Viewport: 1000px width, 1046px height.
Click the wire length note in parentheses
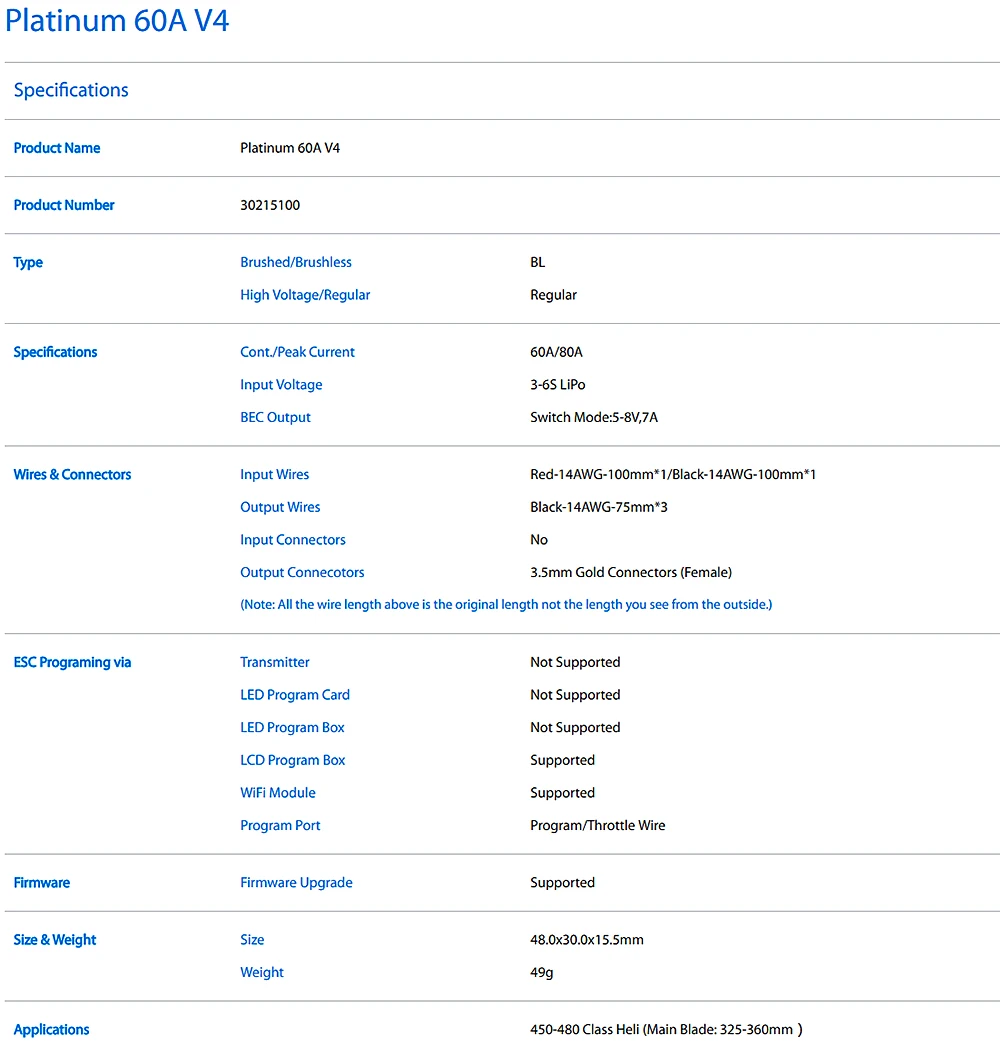(x=506, y=604)
